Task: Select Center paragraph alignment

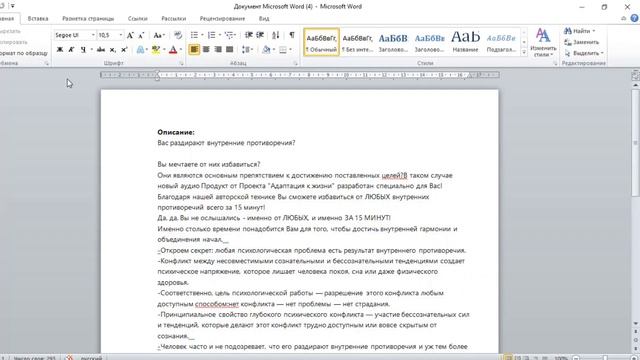Action: coord(206,49)
